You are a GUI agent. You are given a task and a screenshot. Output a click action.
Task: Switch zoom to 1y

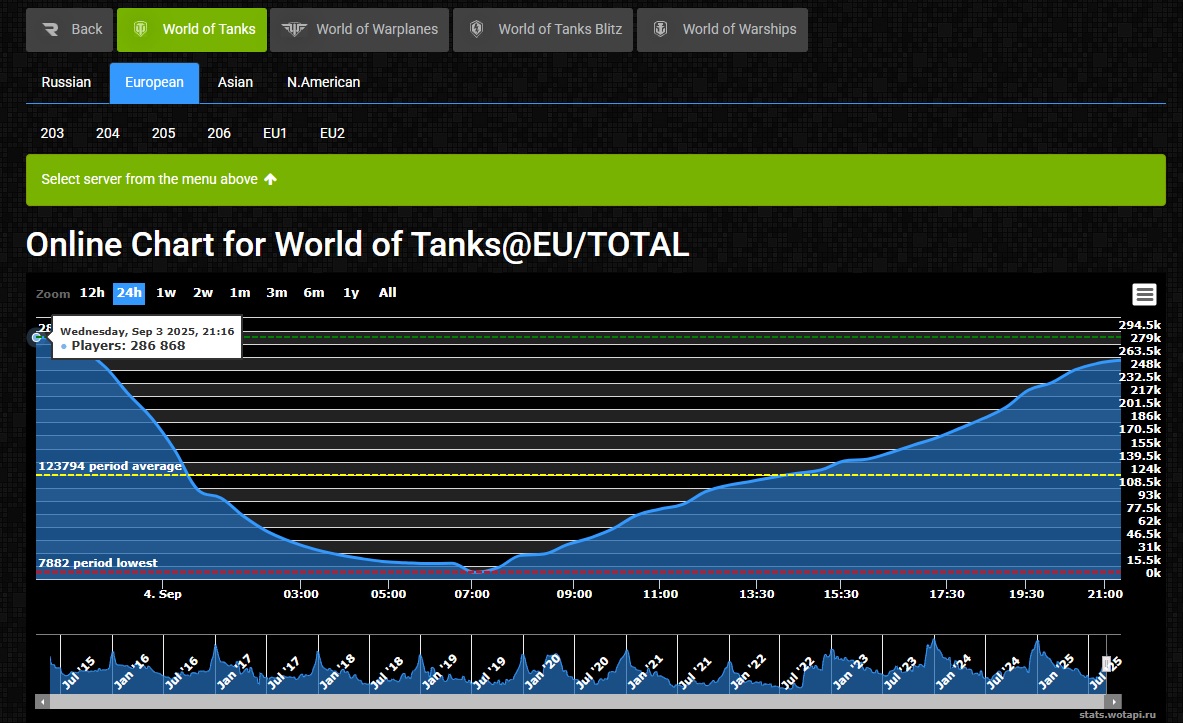(351, 293)
